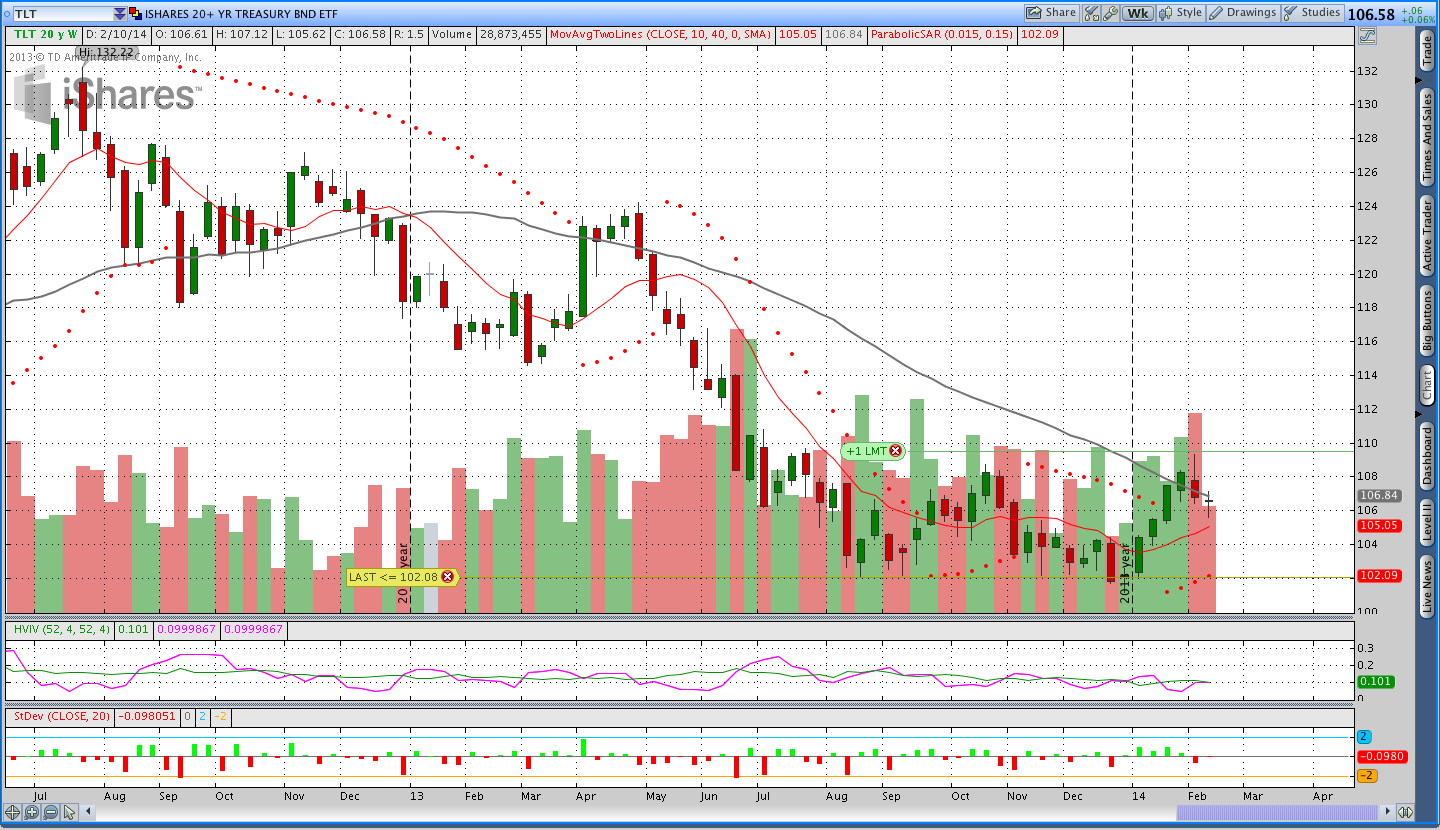
Task: Click the 106.84 price axis bubble
Action: point(1379,495)
